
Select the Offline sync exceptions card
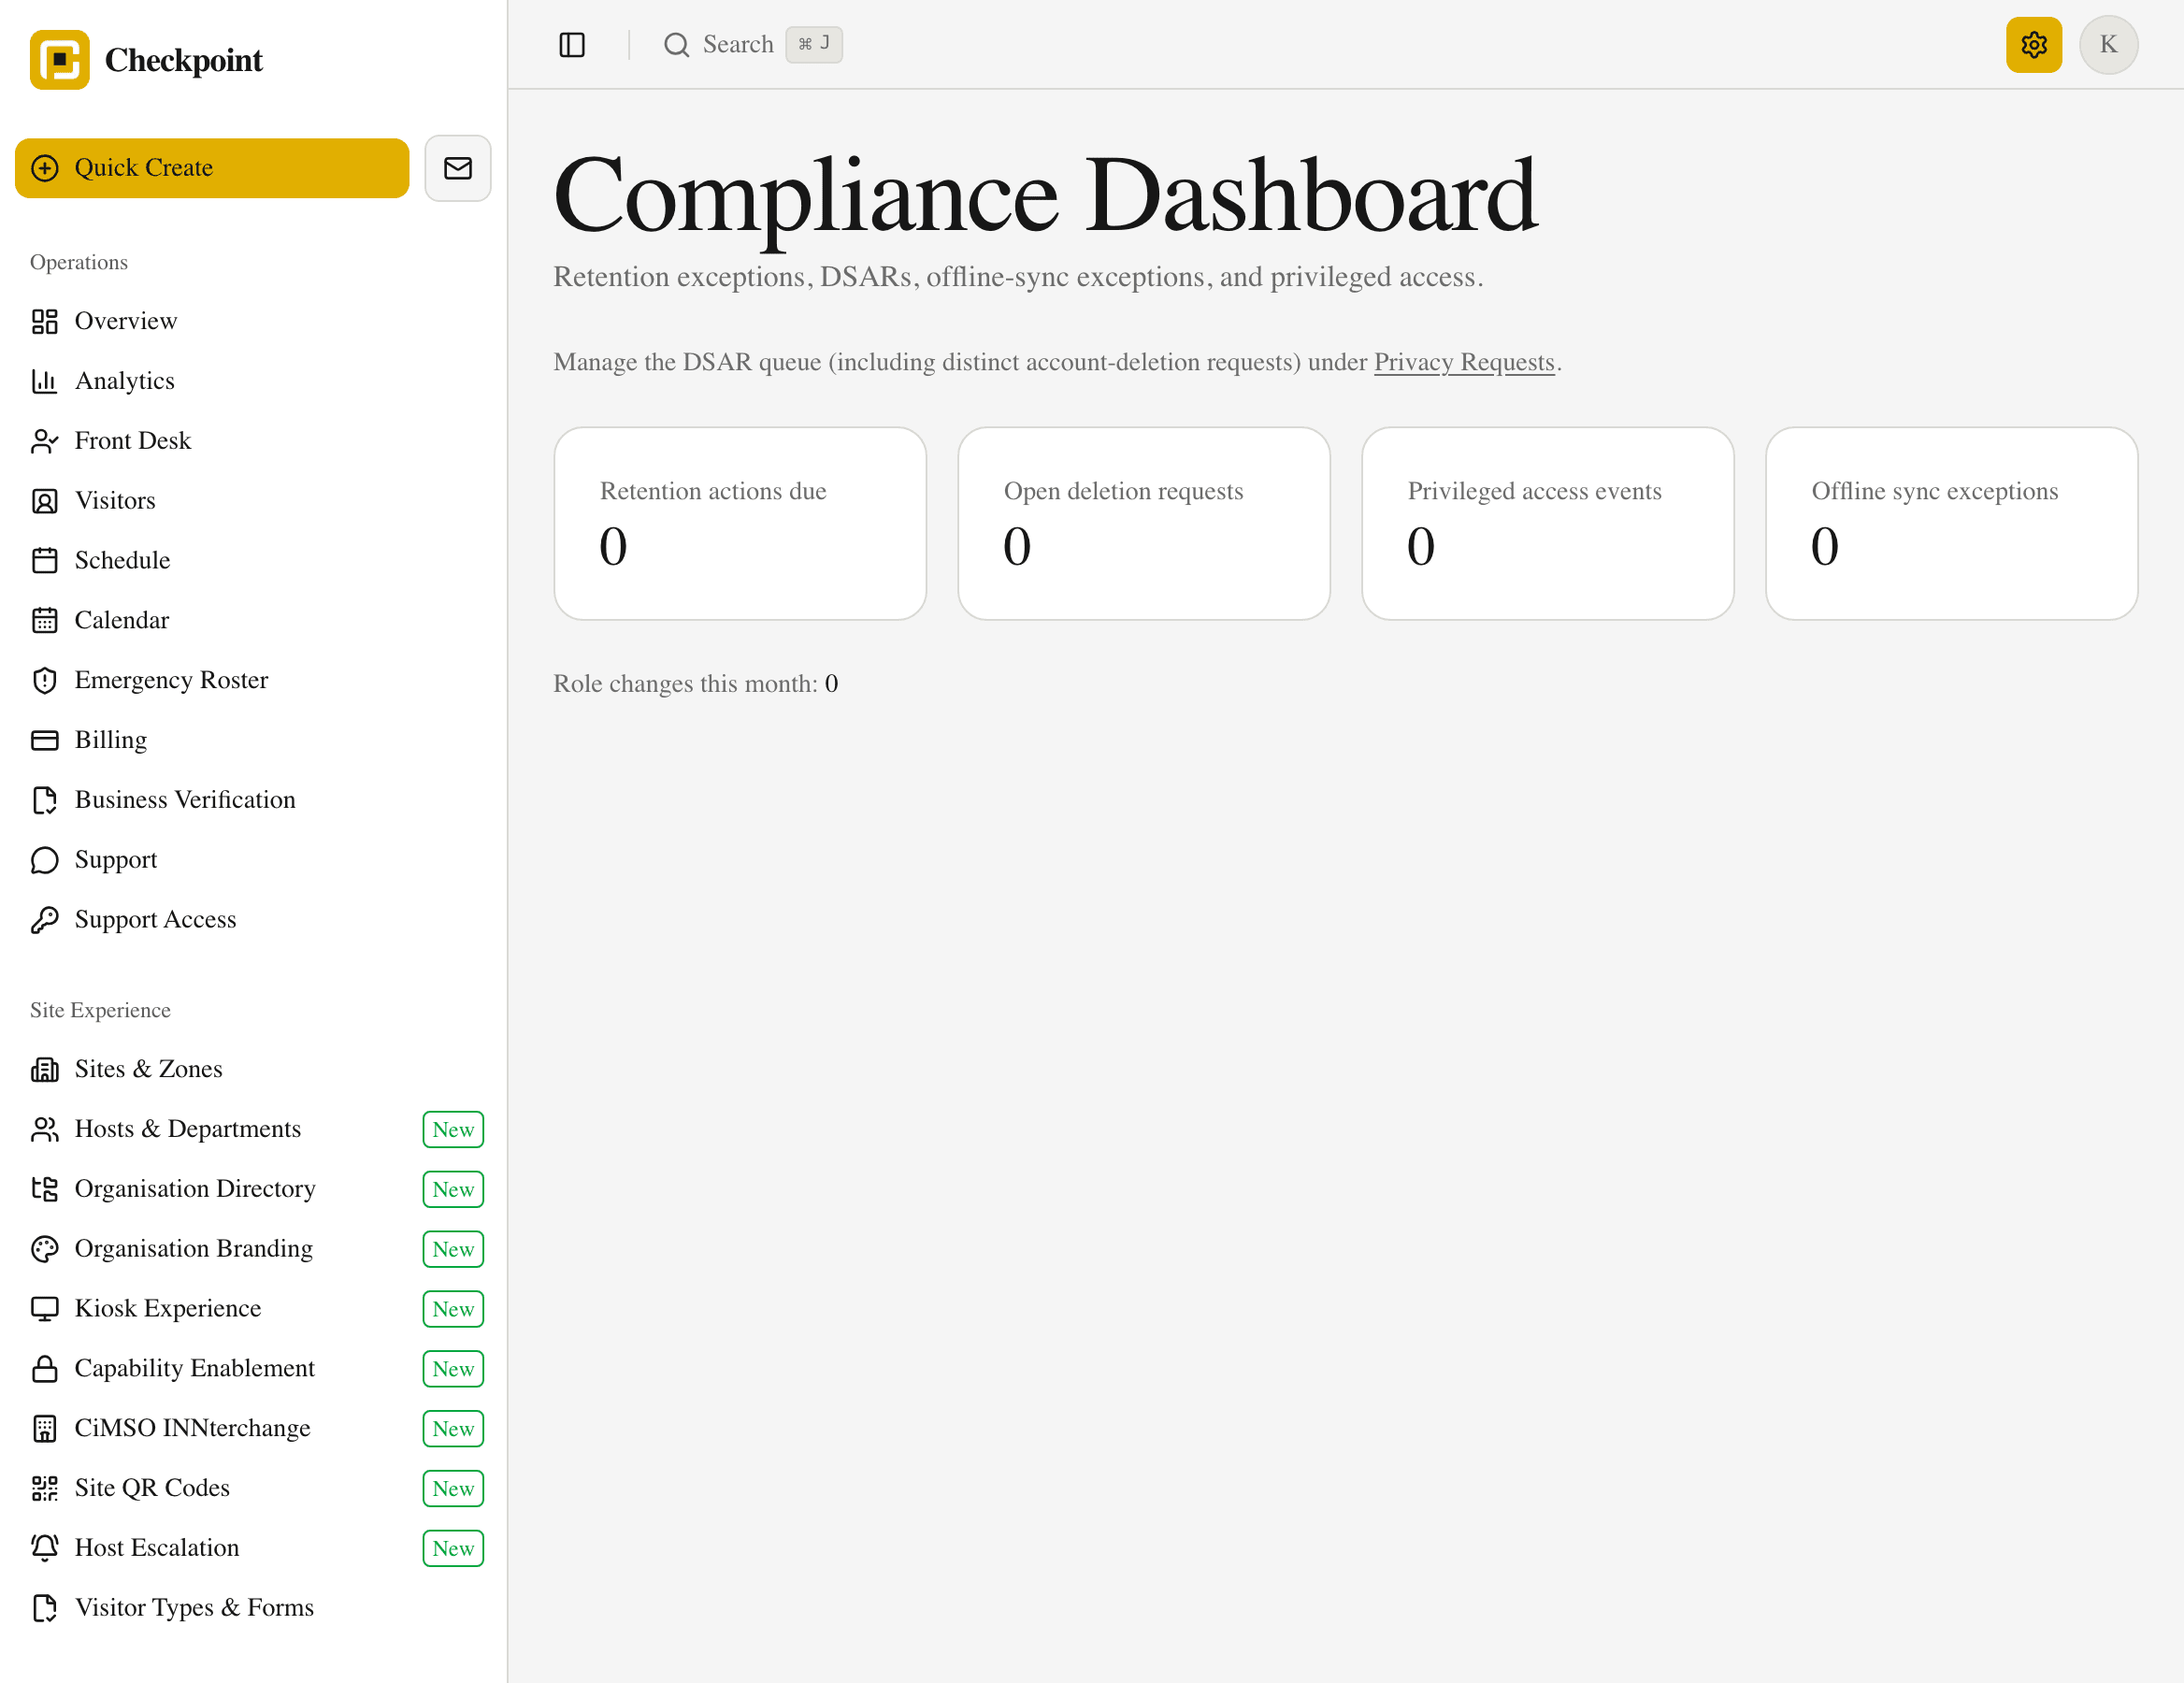pos(1952,524)
